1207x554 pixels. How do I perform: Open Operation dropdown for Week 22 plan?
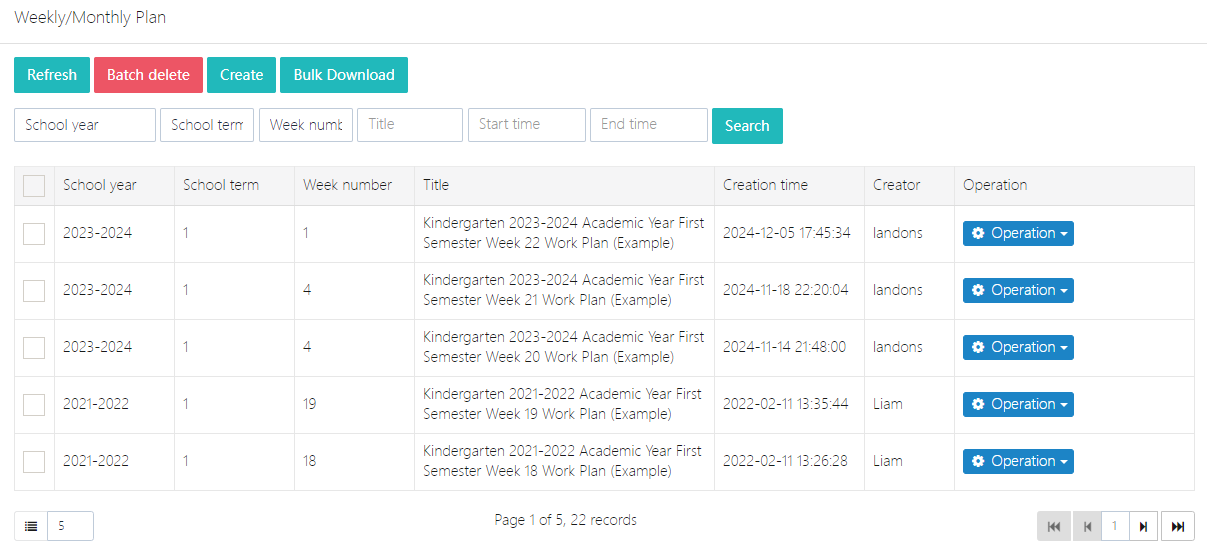point(1017,234)
